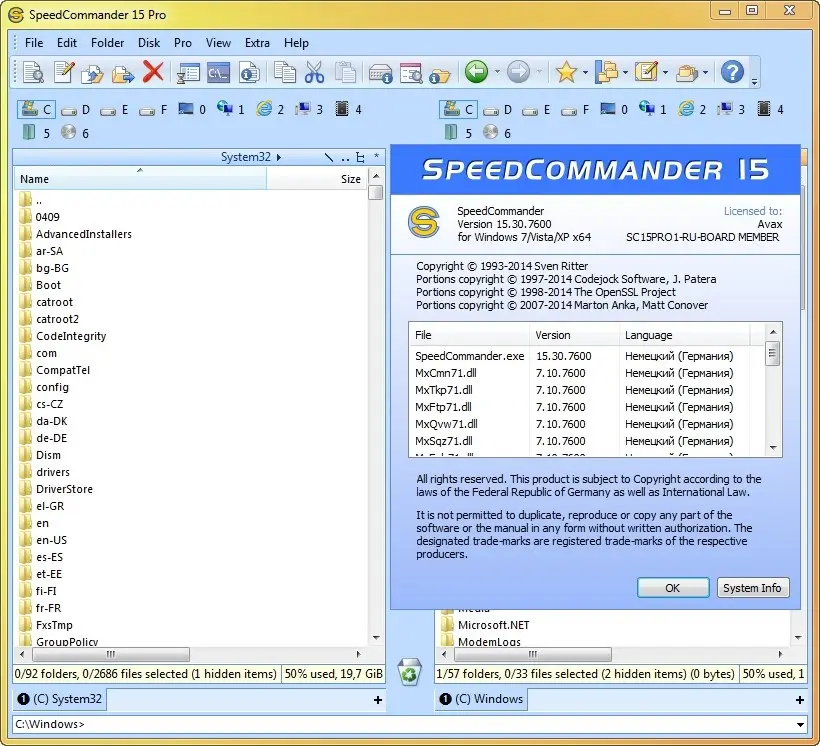Image resolution: width=820 pixels, height=746 pixels.
Task: Open dropdown next to Forward arrow
Action: tap(539, 72)
